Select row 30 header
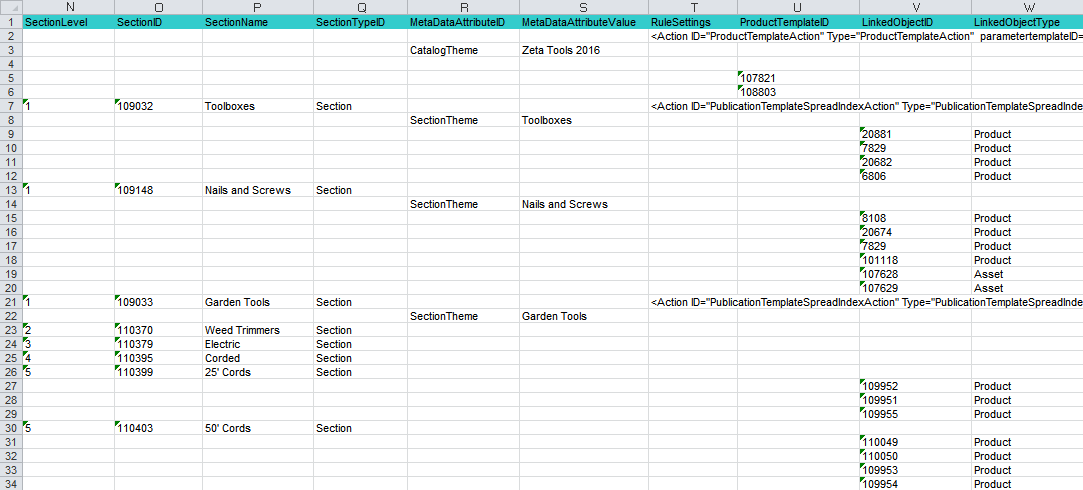This screenshot has height=490, width=1083. tap(11, 428)
